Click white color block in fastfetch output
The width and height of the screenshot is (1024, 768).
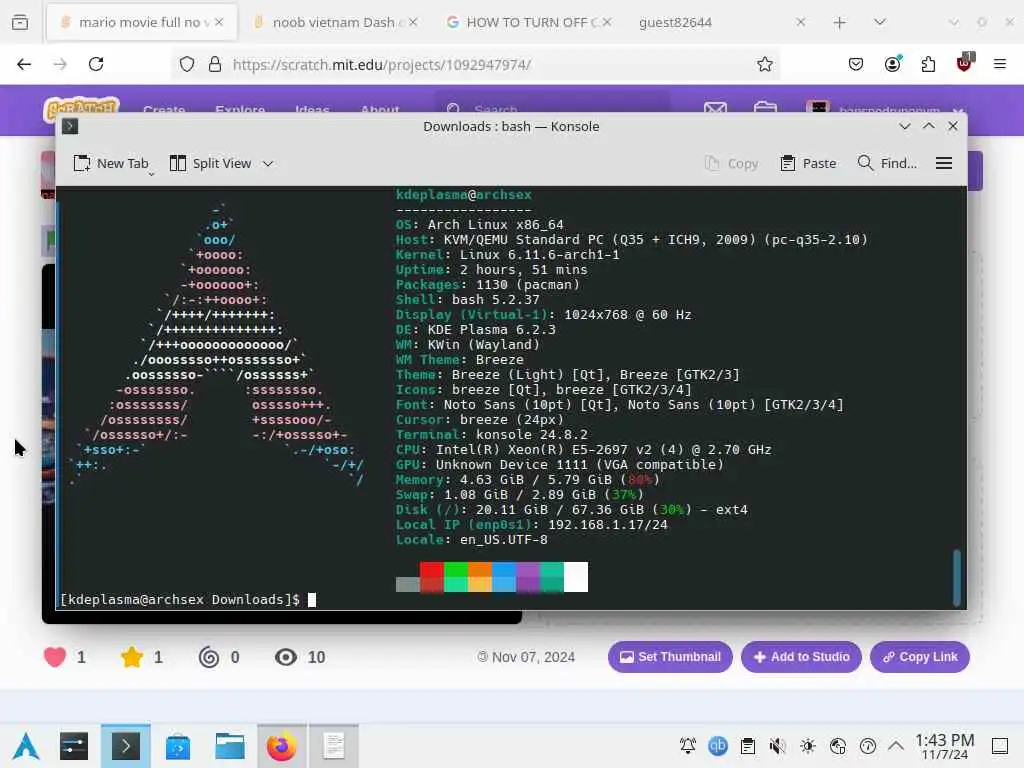point(576,577)
